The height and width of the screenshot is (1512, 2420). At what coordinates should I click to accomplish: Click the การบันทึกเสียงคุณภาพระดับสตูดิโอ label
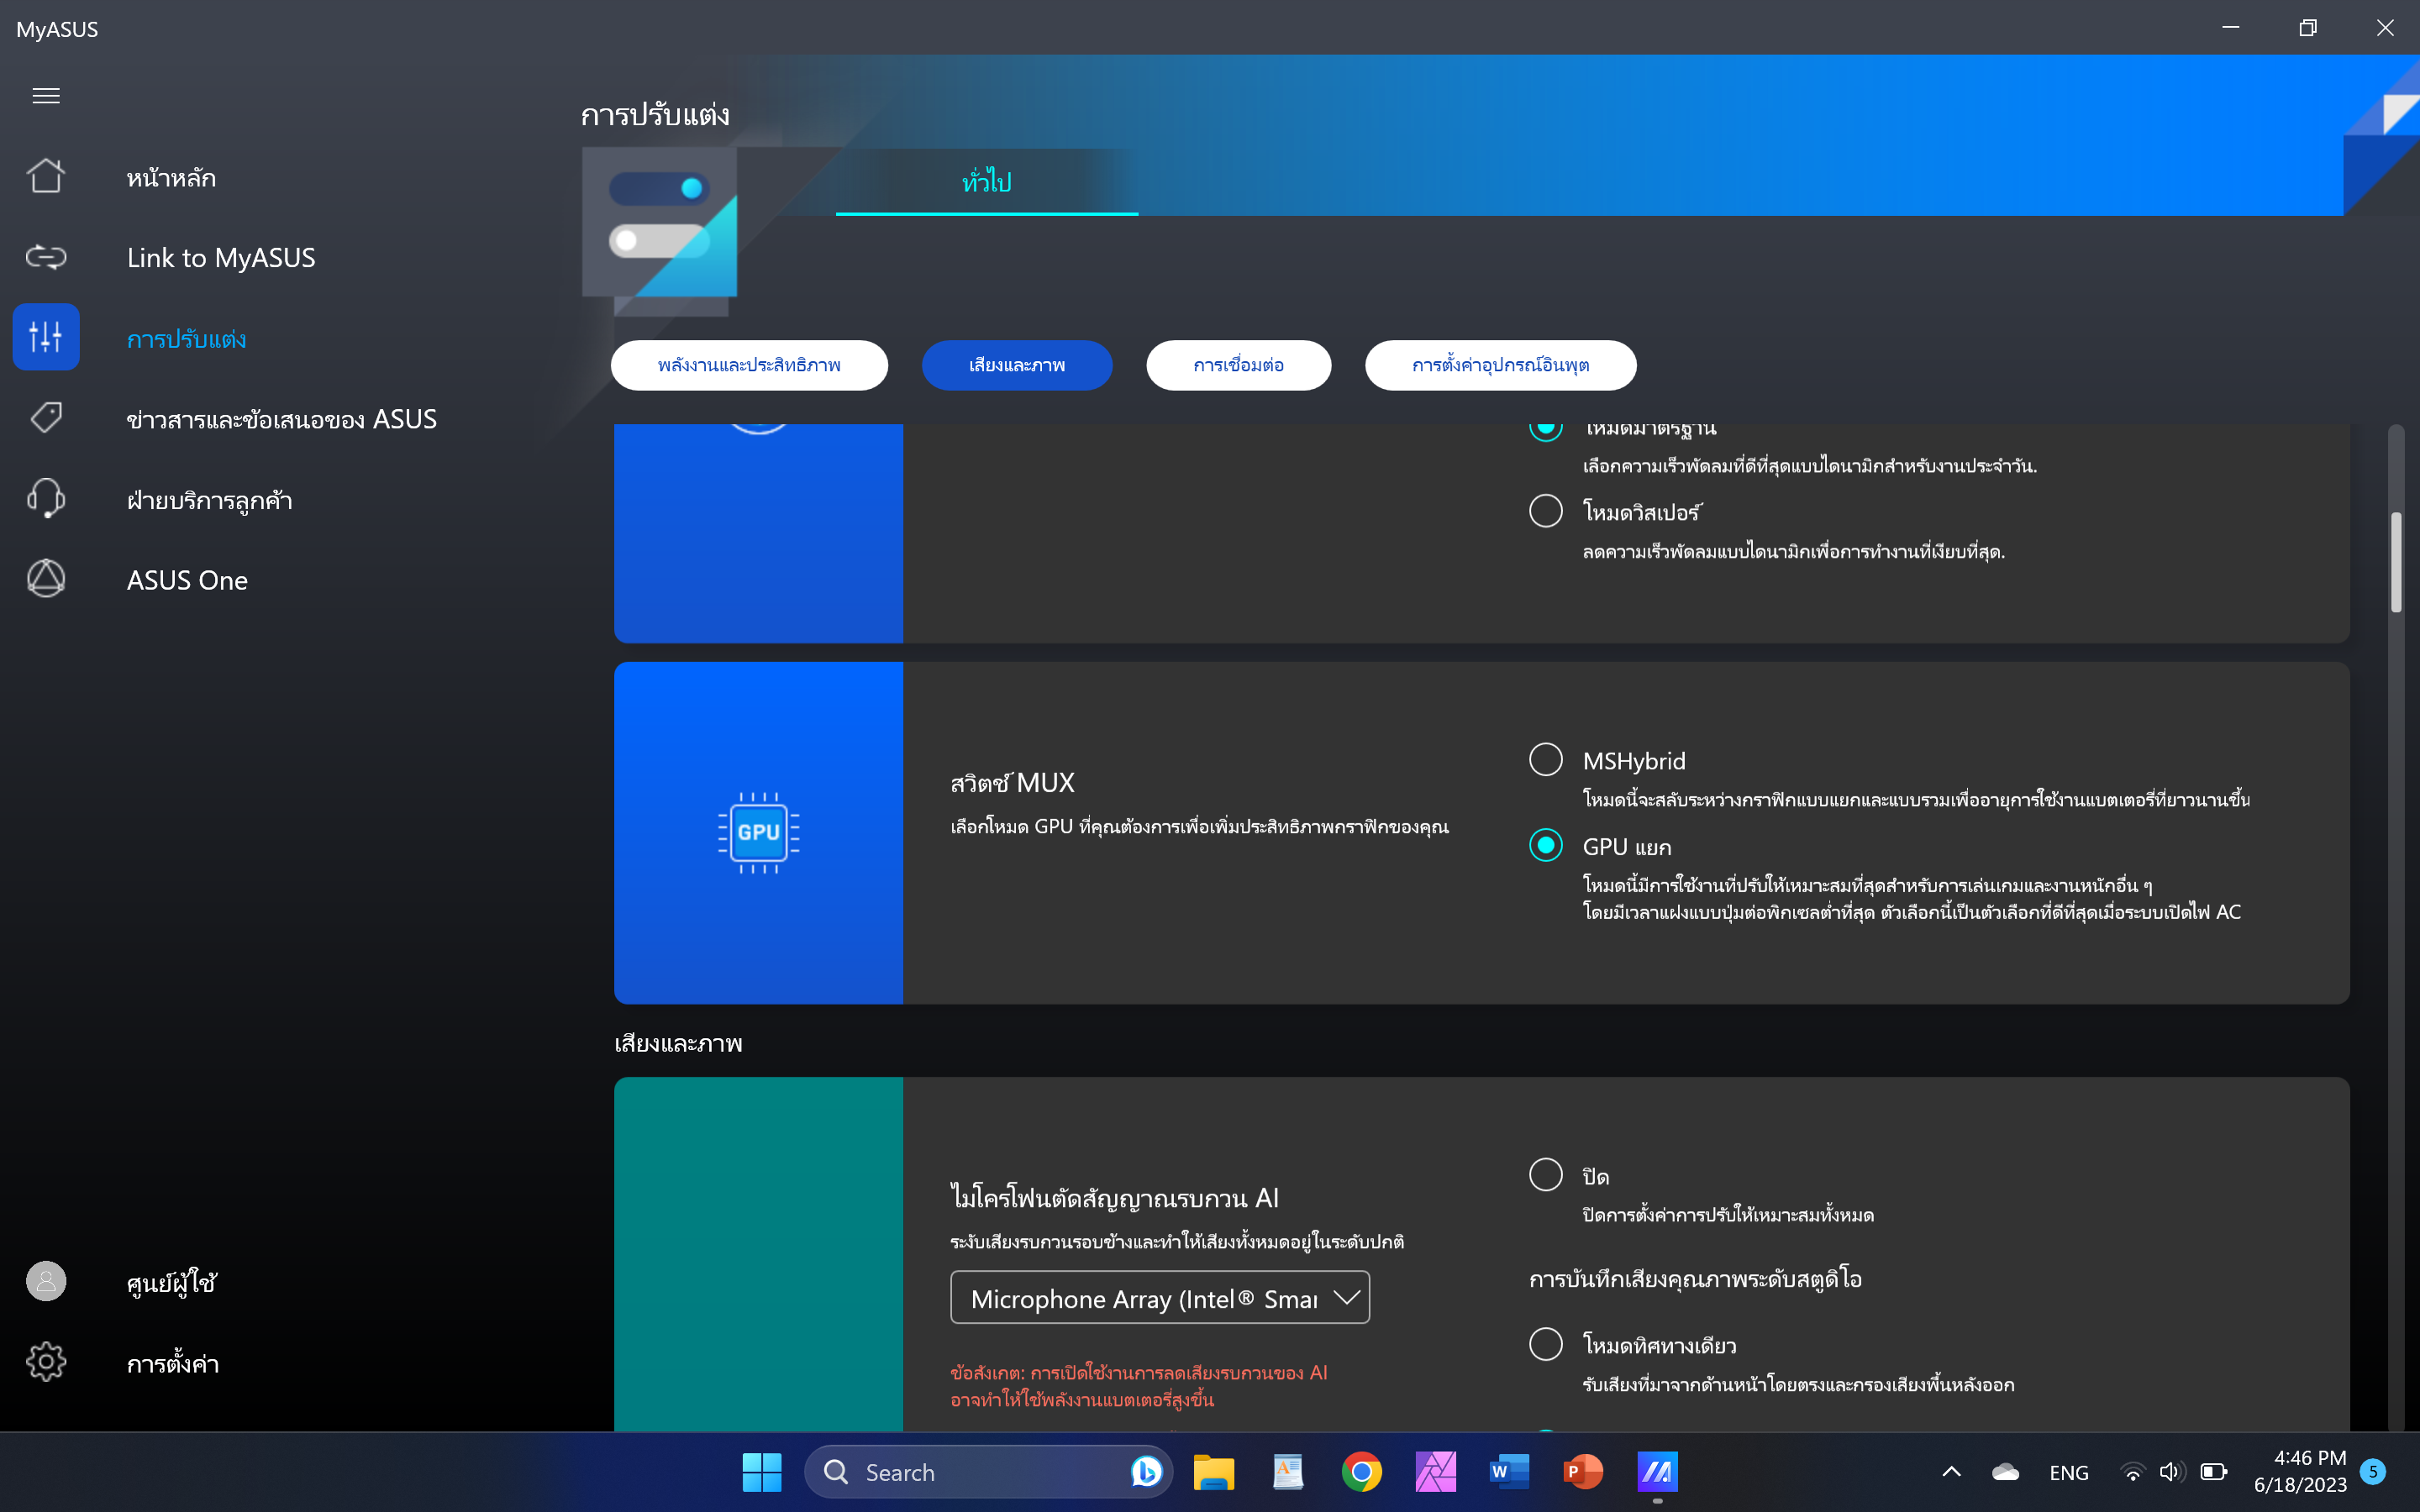click(1695, 1279)
